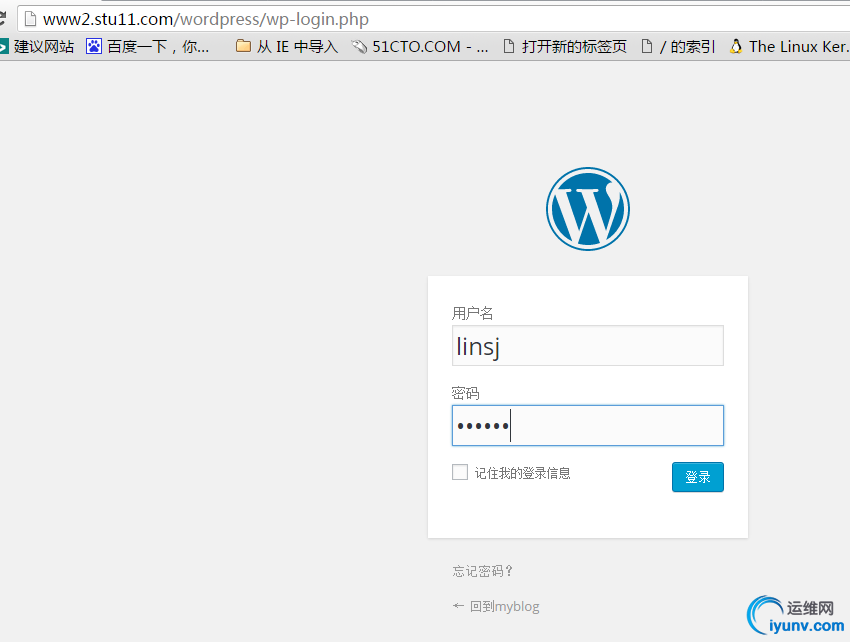Click the 用户名 label text
Image resolution: width=850 pixels, height=642 pixels.
click(472, 313)
